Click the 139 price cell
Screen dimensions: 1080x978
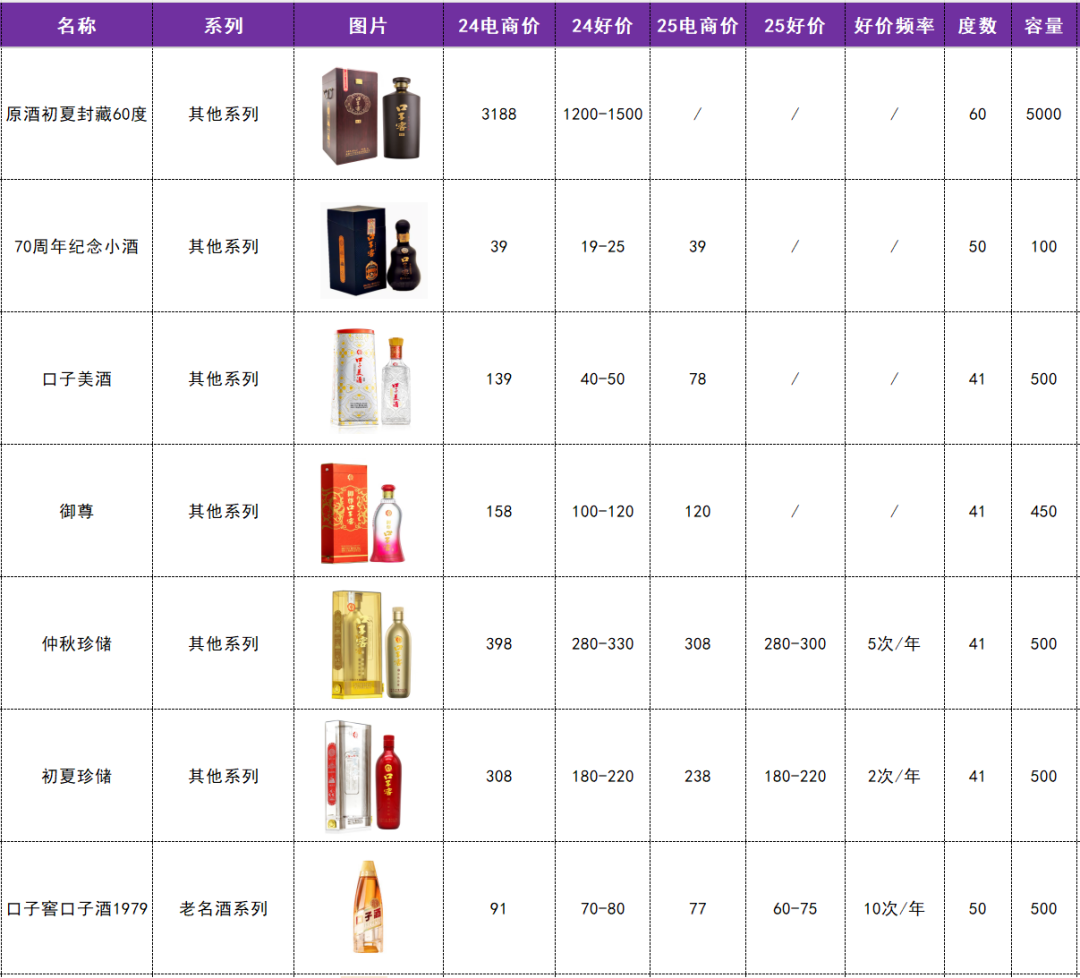(x=499, y=379)
